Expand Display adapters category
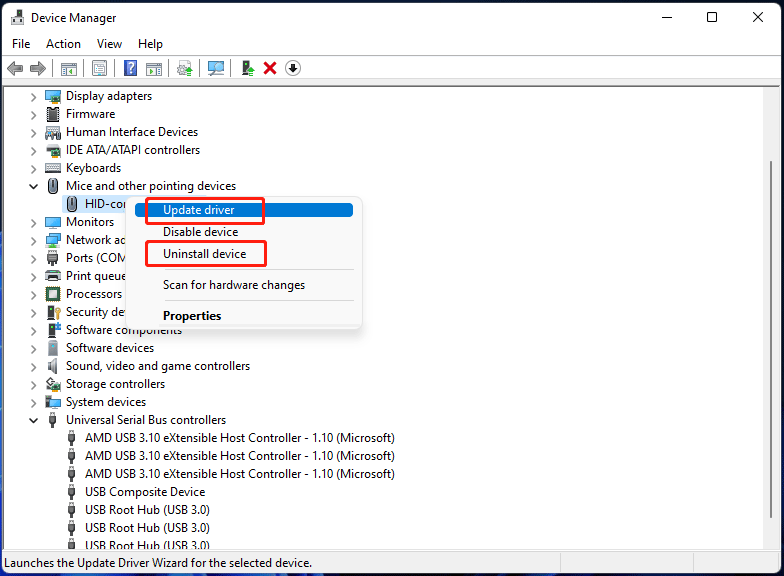Viewport: 784px width, 576px height. point(34,96)
